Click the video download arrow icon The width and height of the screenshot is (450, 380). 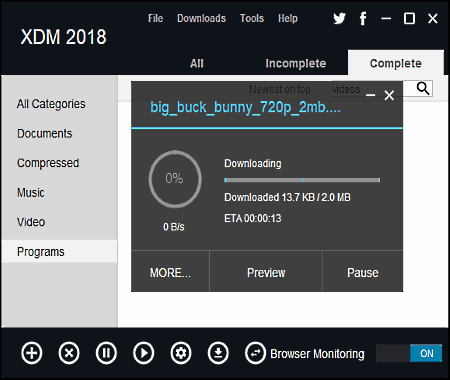pos(218,353)
